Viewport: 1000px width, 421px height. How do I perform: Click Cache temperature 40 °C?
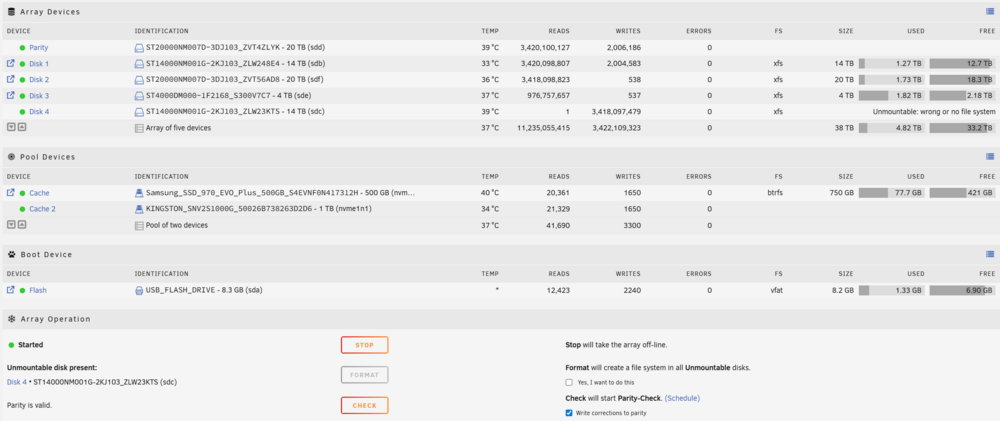(490, 193)
